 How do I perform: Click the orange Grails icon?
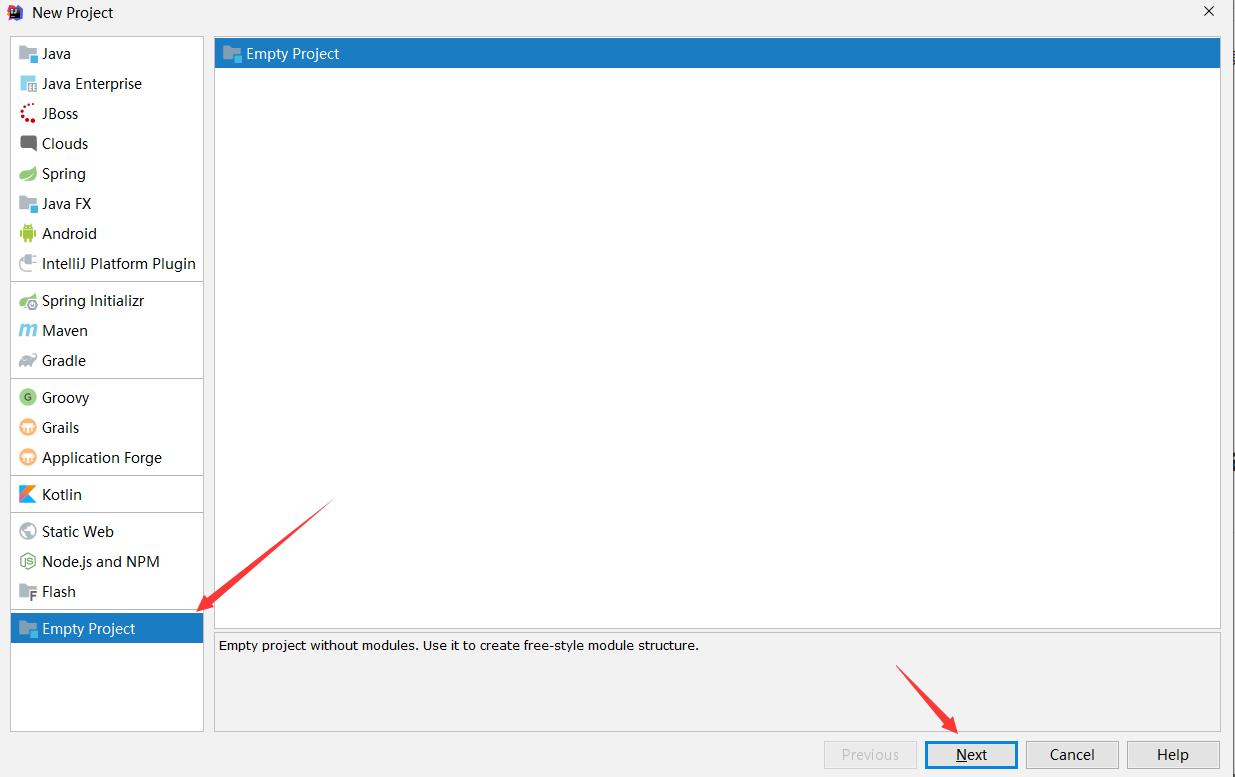point(28,428)
